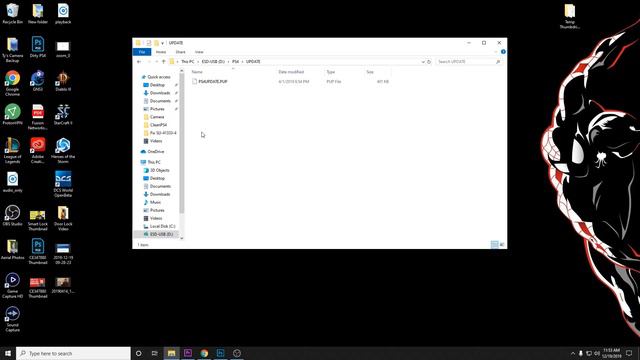640x360 pixels.
Task: Expand the ribbon chevron
Action: pos(496,52)
